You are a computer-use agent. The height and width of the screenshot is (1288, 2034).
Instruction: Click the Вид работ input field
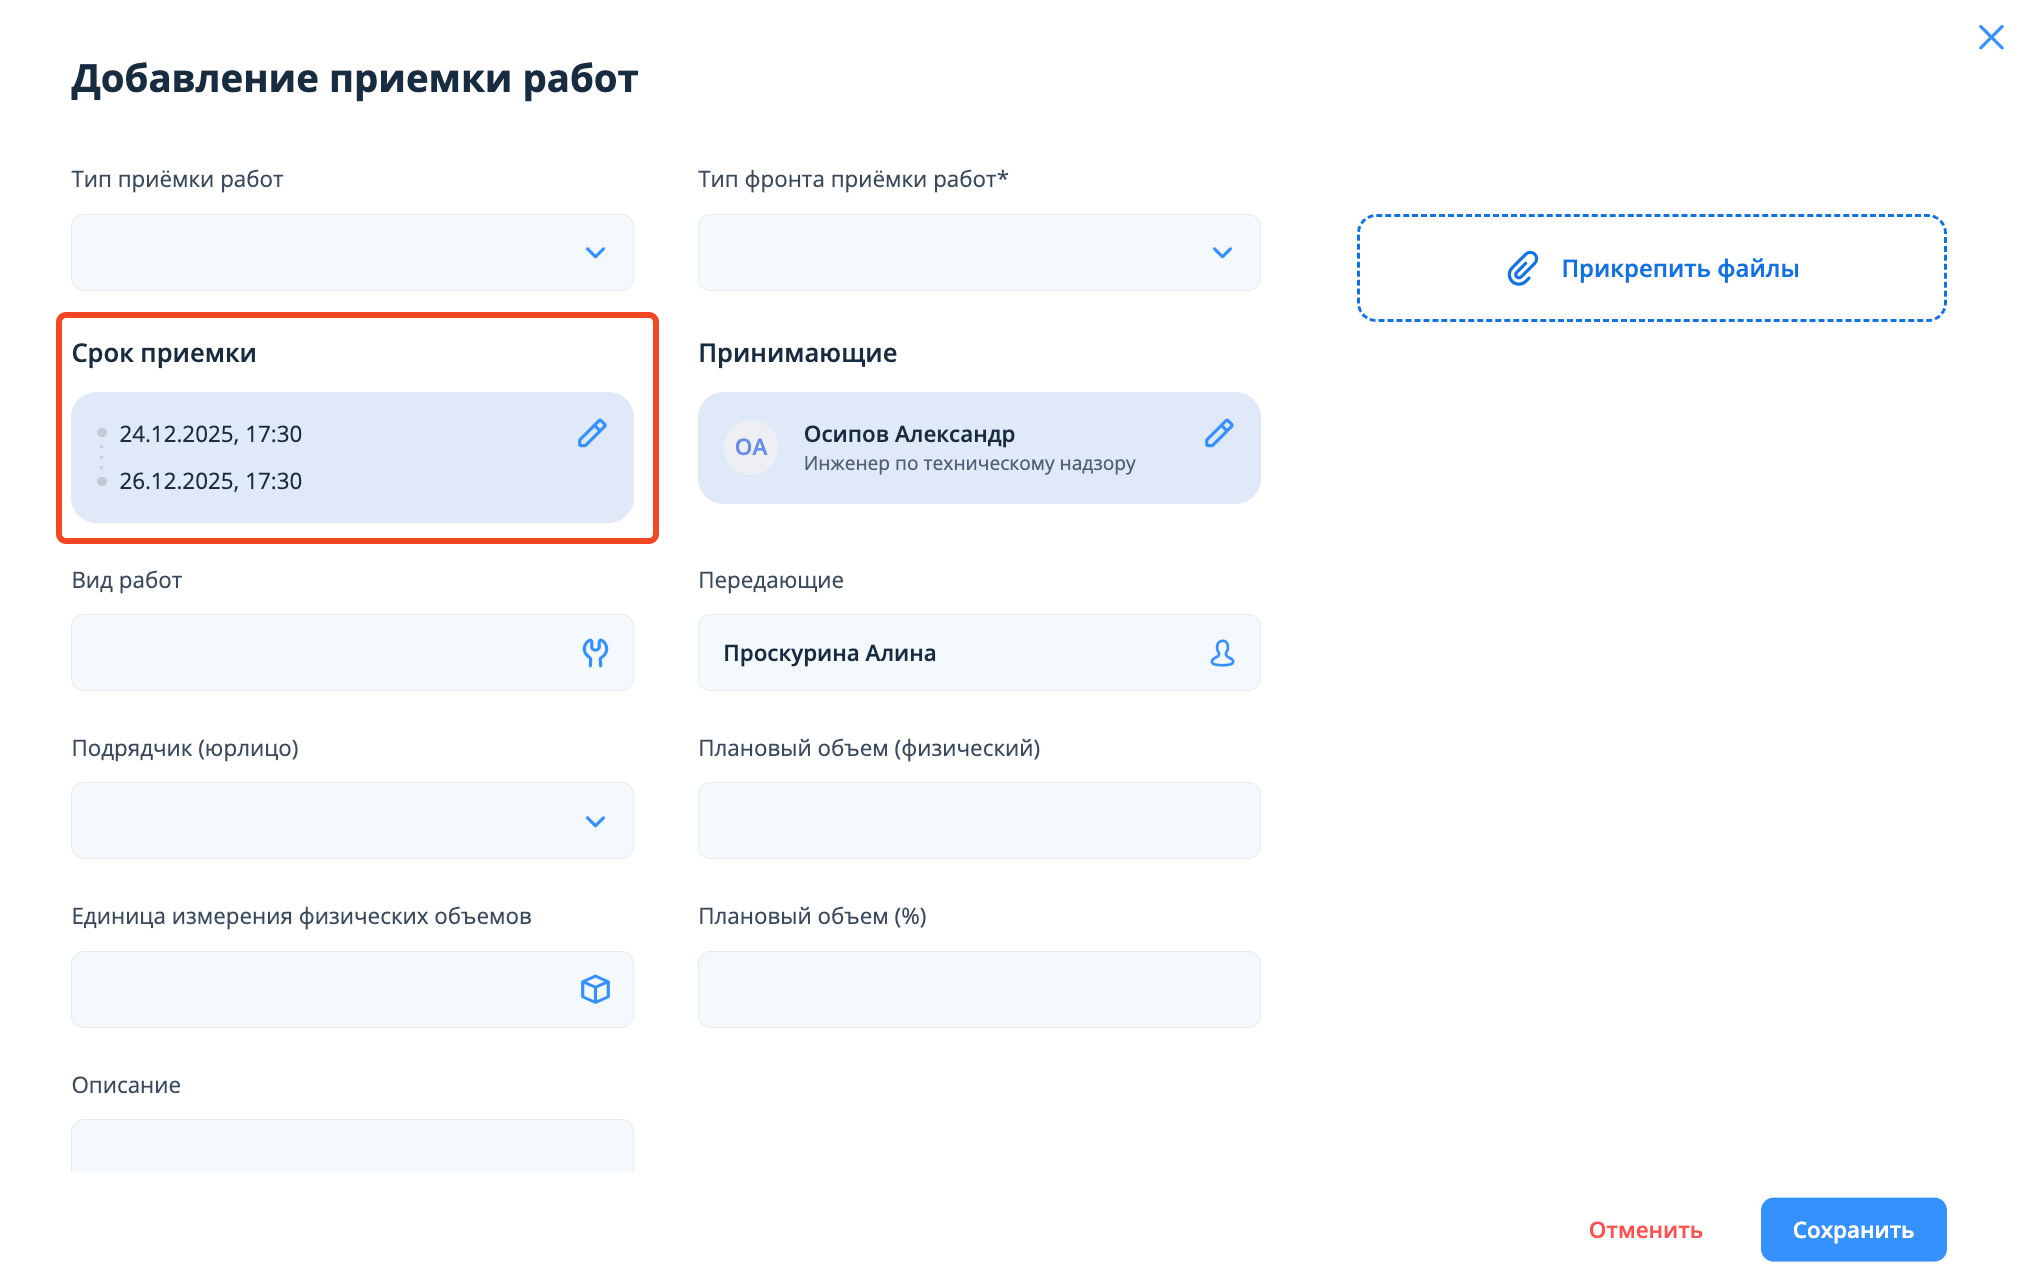point(320,653)
